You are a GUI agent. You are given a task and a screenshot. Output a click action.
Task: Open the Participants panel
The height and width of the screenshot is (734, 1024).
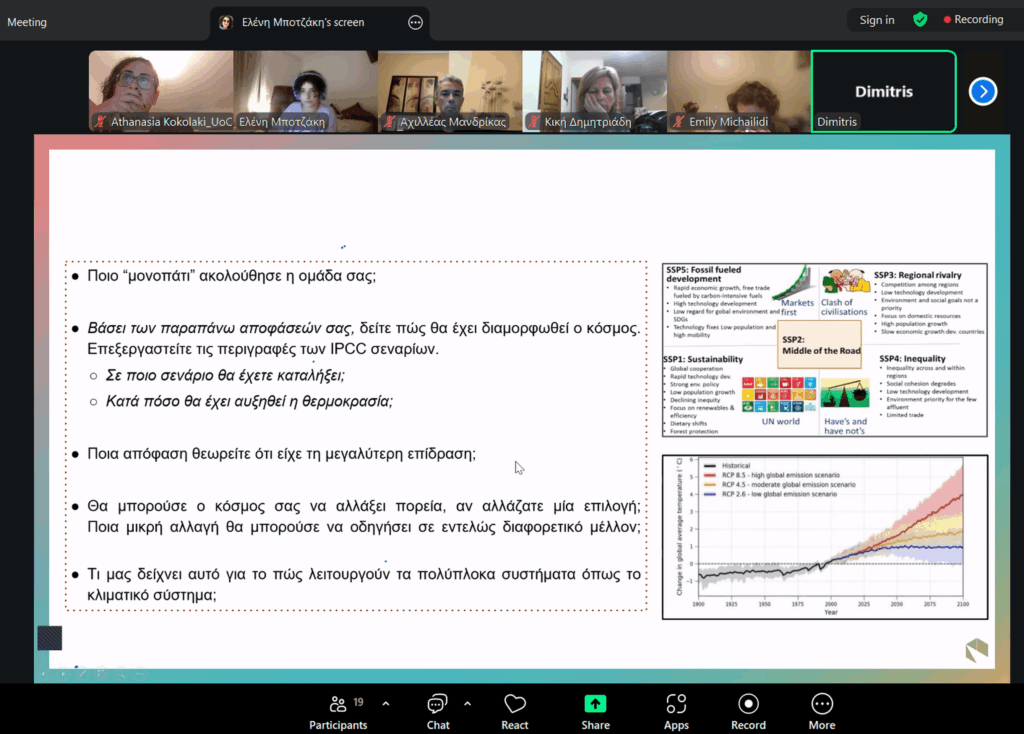click(x=338, y=711)
